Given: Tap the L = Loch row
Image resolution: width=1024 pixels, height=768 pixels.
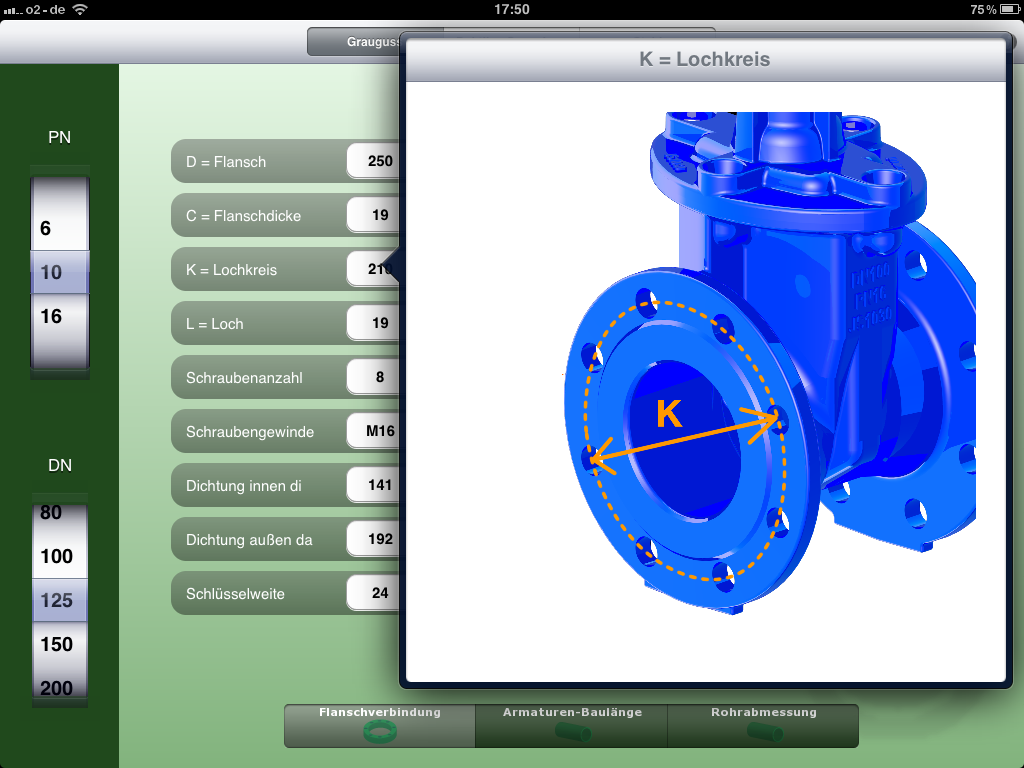Looking at the screenshot, I should (x=262, y=323).
